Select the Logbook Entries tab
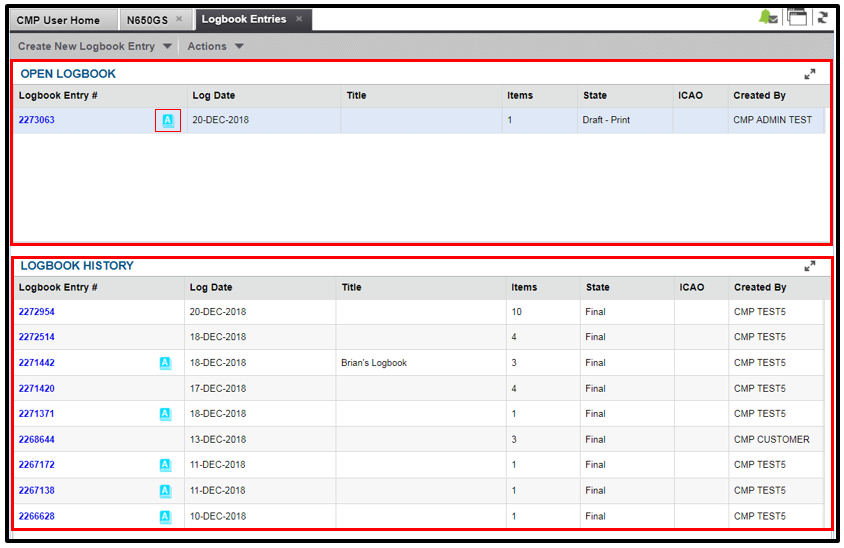Viewport: 844px width, 548px height. [244, 19]
